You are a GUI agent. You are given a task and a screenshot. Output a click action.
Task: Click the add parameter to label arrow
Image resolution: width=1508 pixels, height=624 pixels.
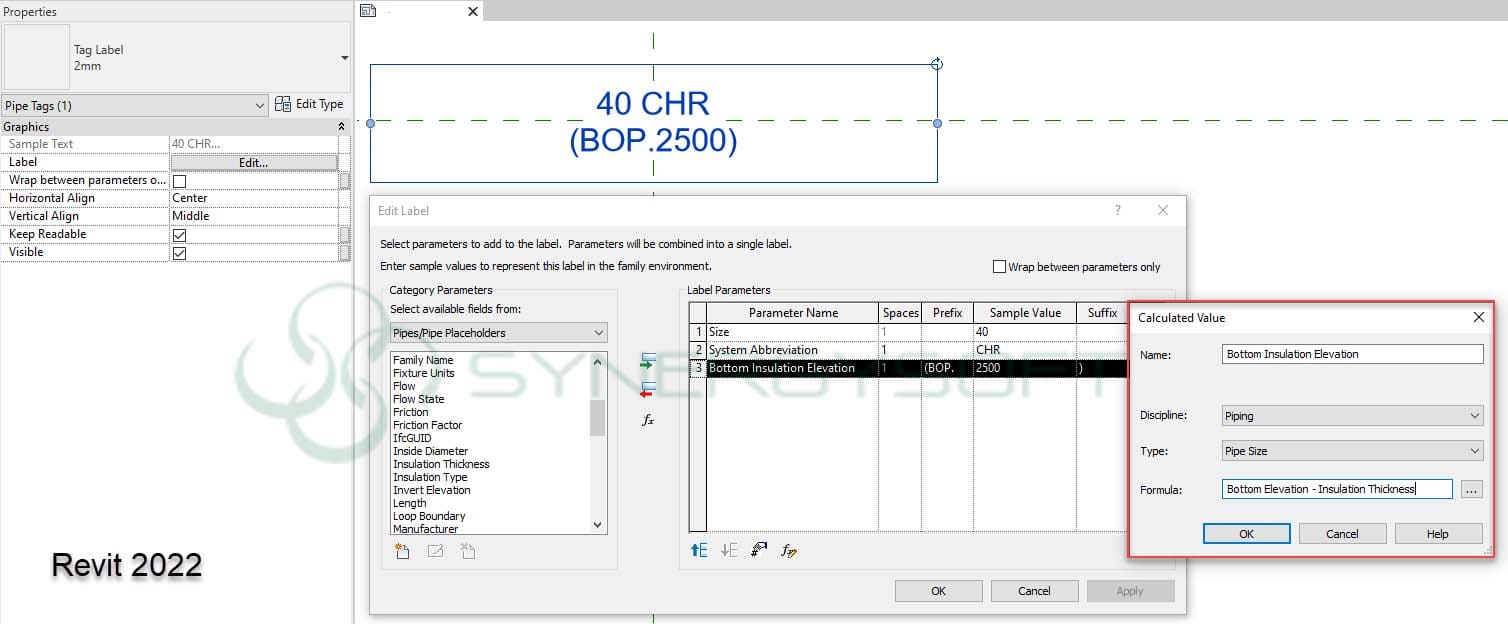click(x=648, y=360)
